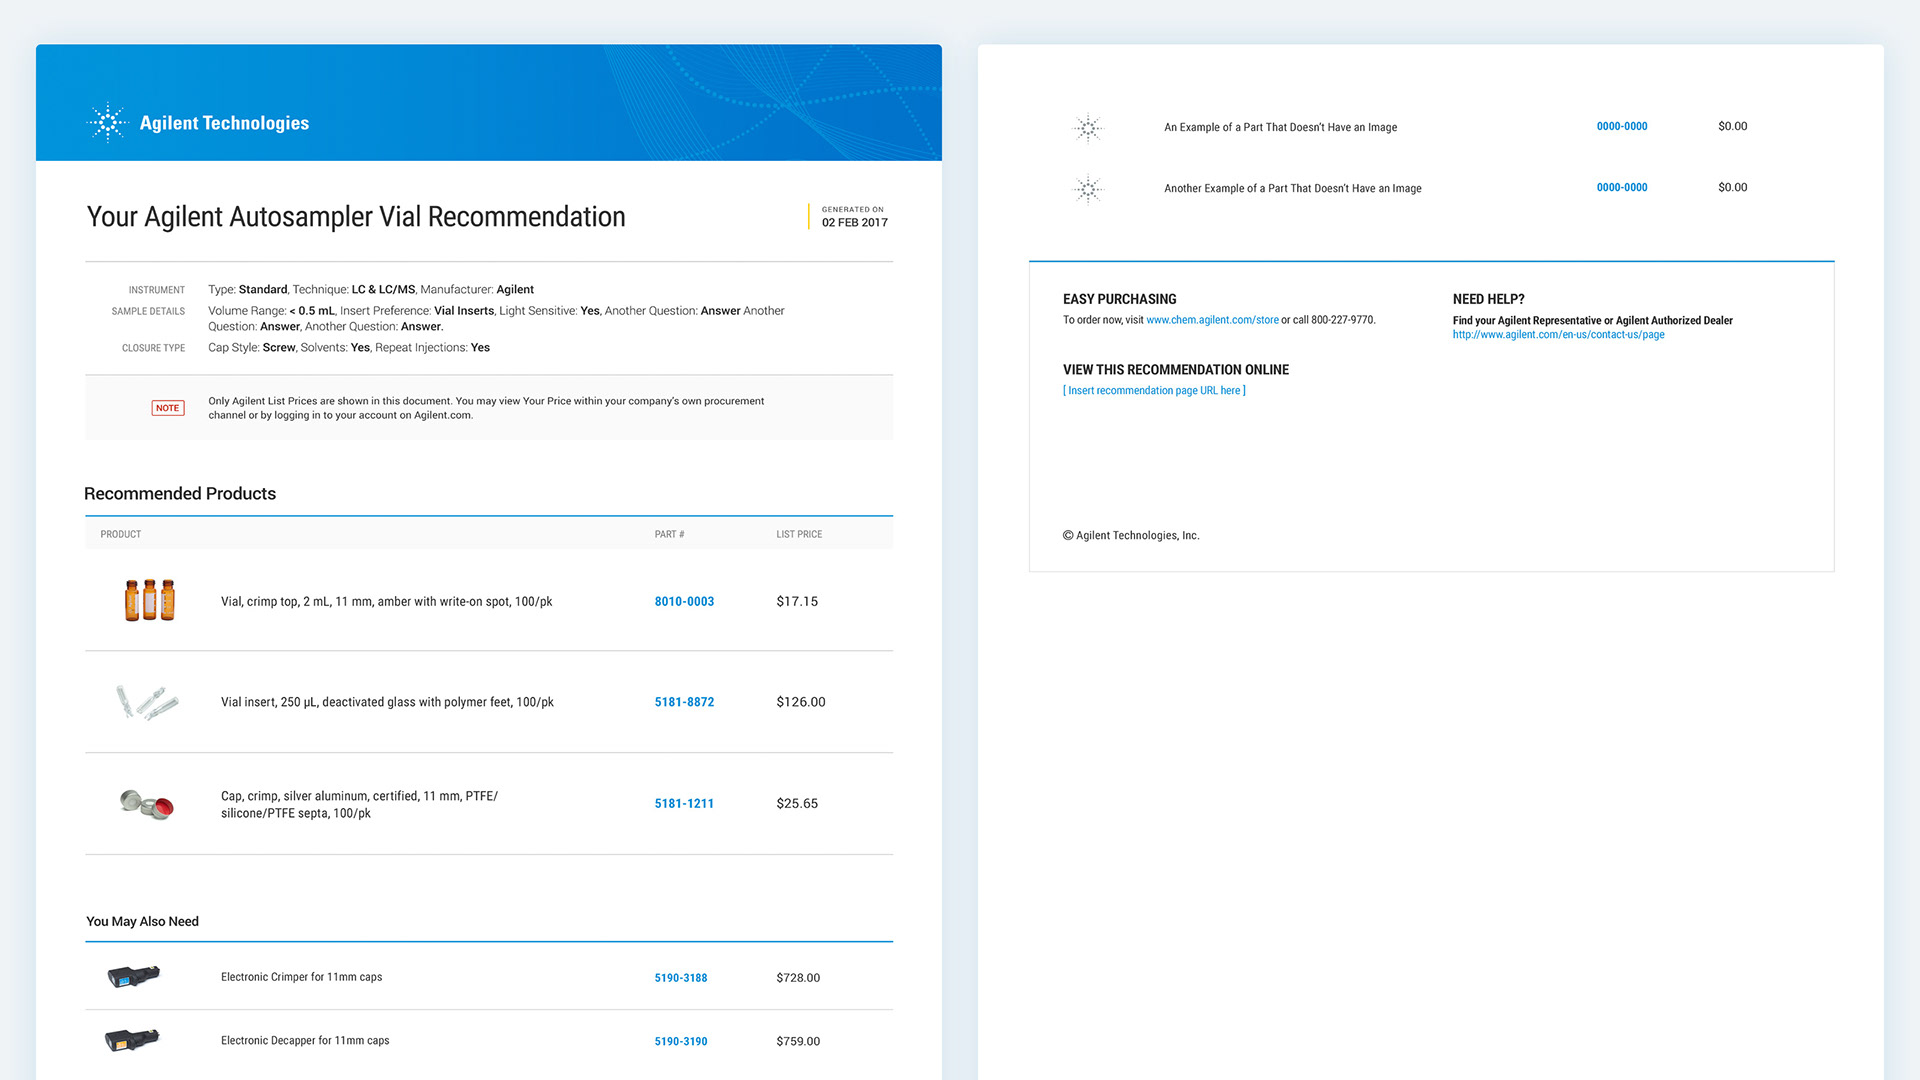Open part number 8010-0003 link
Image resolution: width=1920 pixels, height=1080 pixels.
coord(684,602)
